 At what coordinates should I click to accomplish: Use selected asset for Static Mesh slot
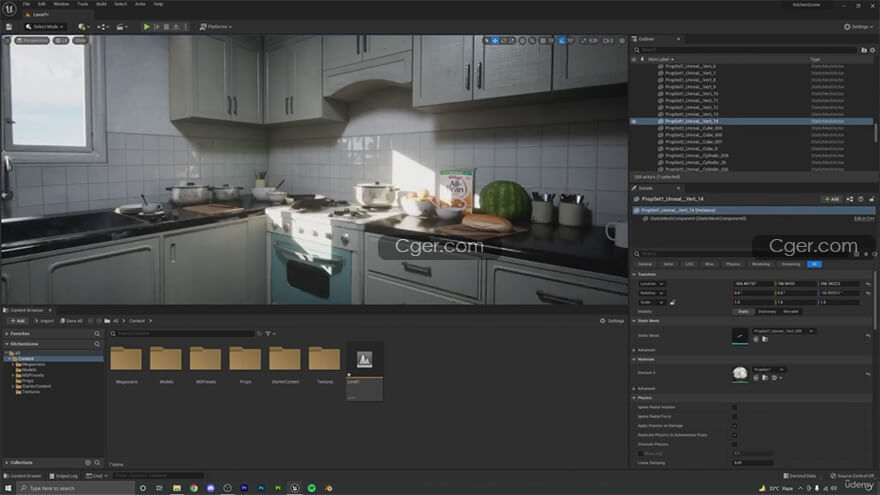(x=756, y=339)
